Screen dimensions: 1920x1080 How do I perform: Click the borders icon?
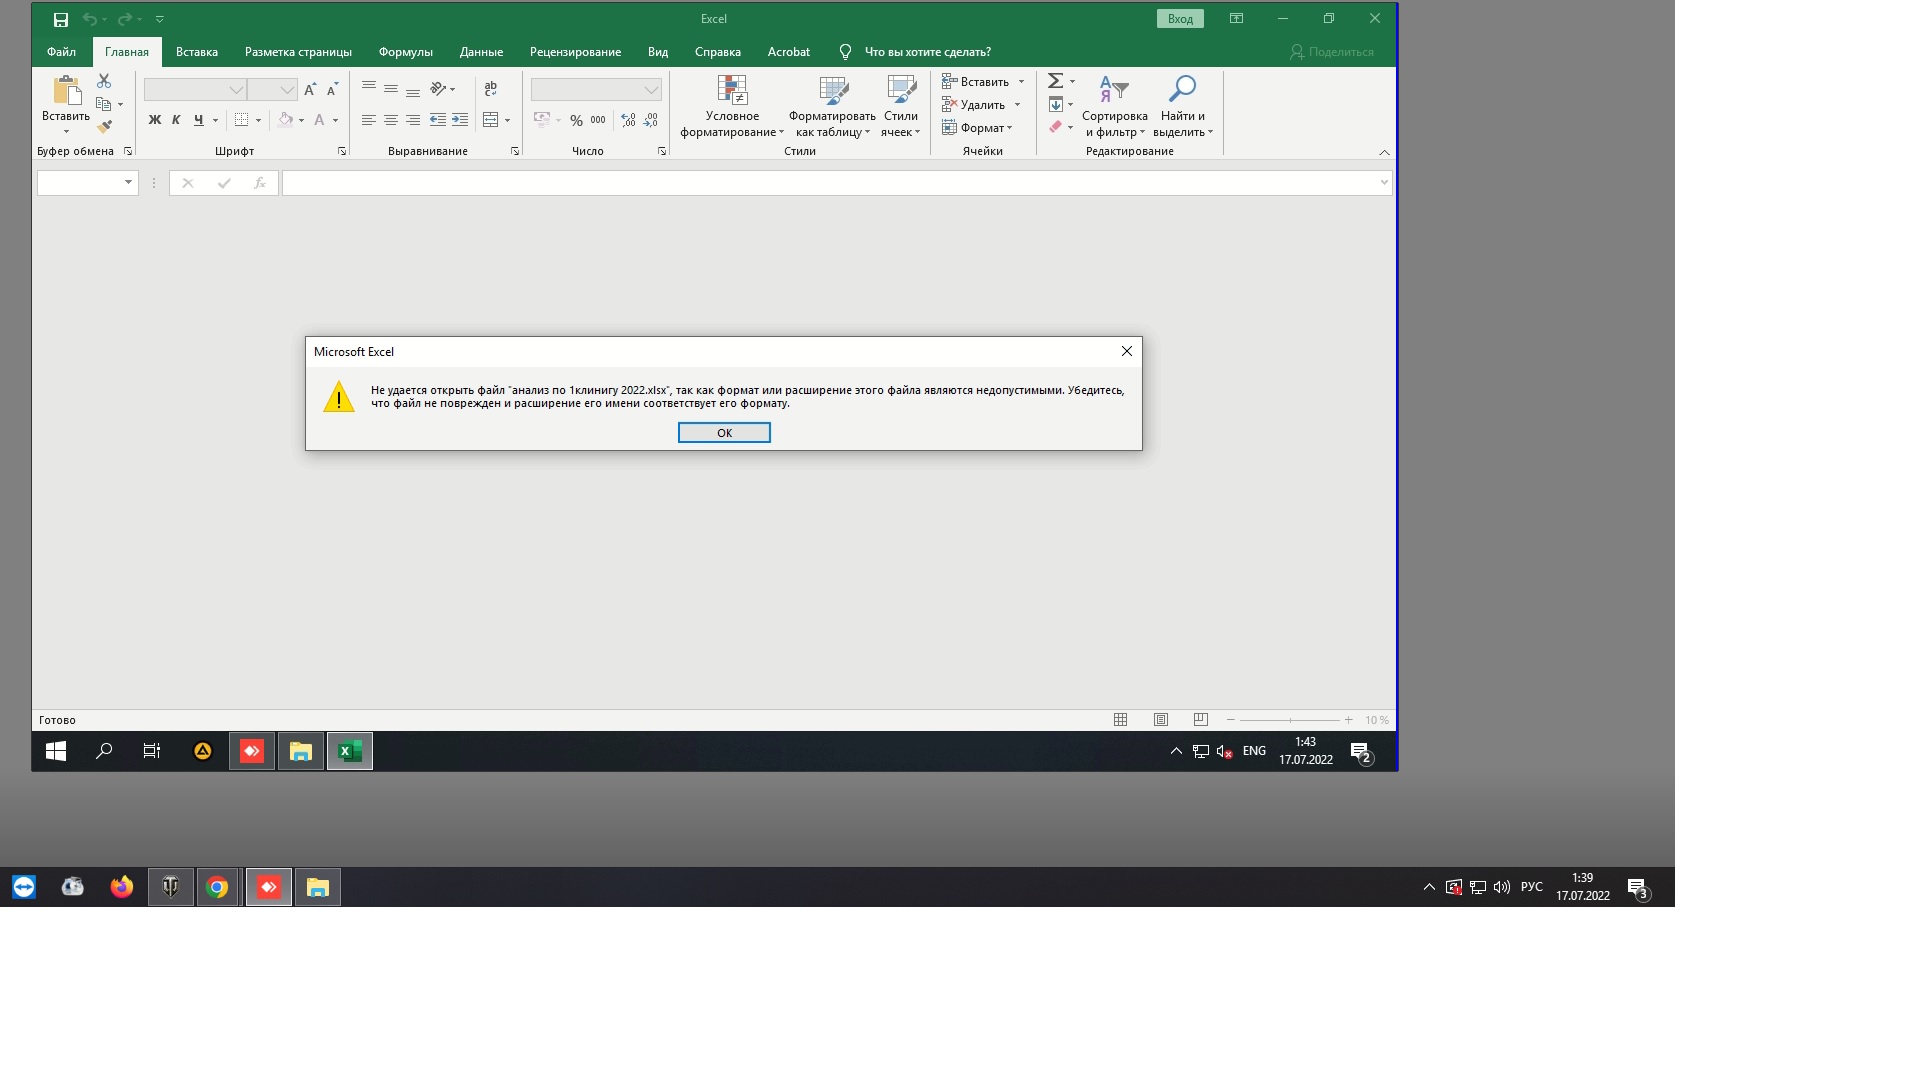click(241, 120)
